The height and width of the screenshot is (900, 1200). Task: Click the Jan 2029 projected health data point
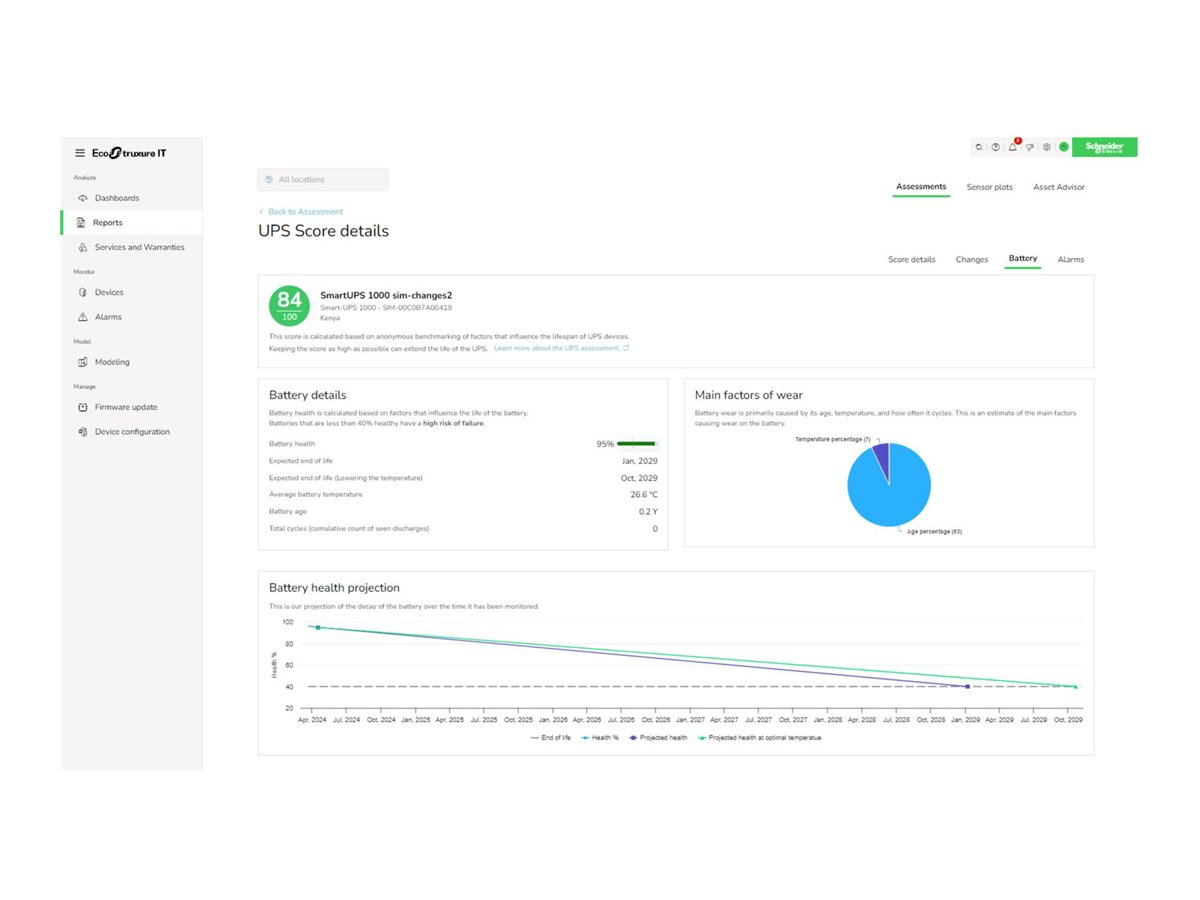click(967, 686)
